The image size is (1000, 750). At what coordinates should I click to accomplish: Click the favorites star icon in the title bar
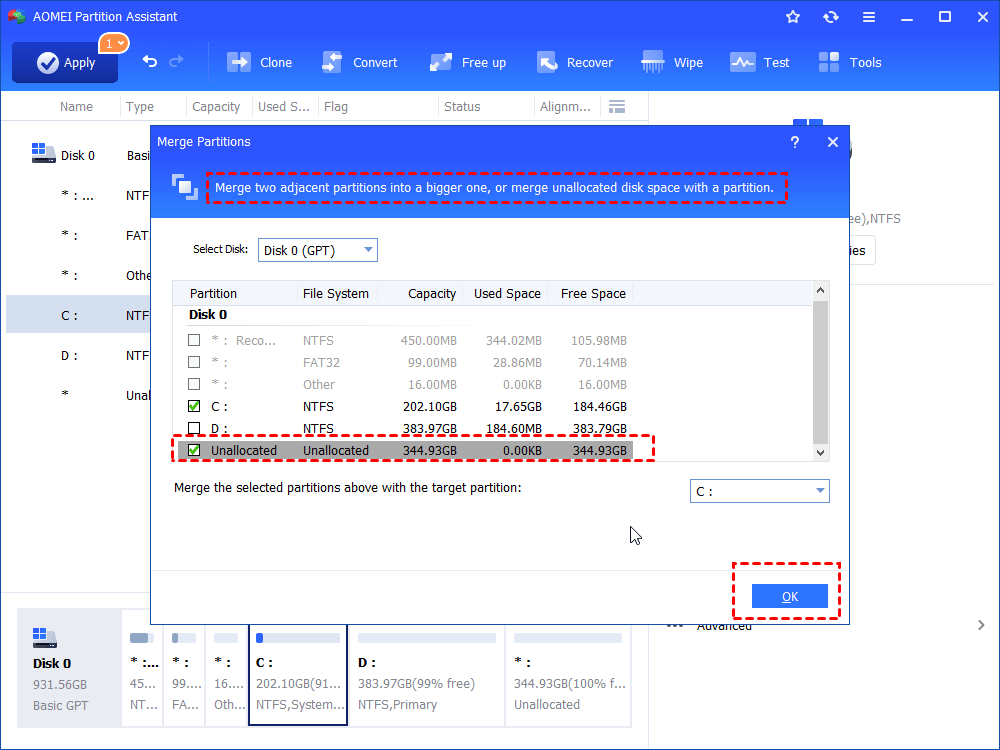[793, 17]
